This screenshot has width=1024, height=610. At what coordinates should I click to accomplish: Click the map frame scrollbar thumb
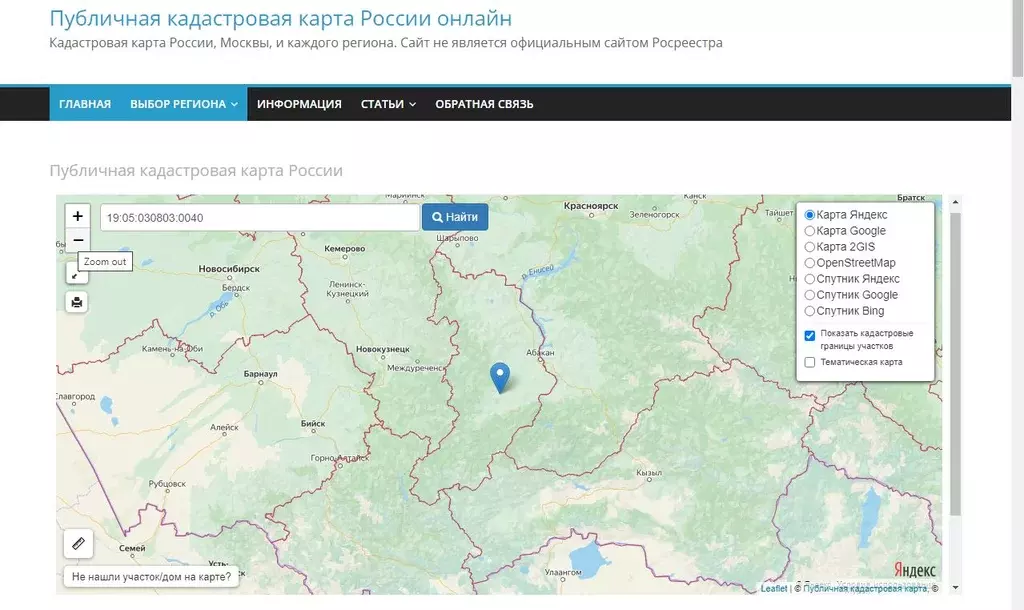[x=955, y=363]
